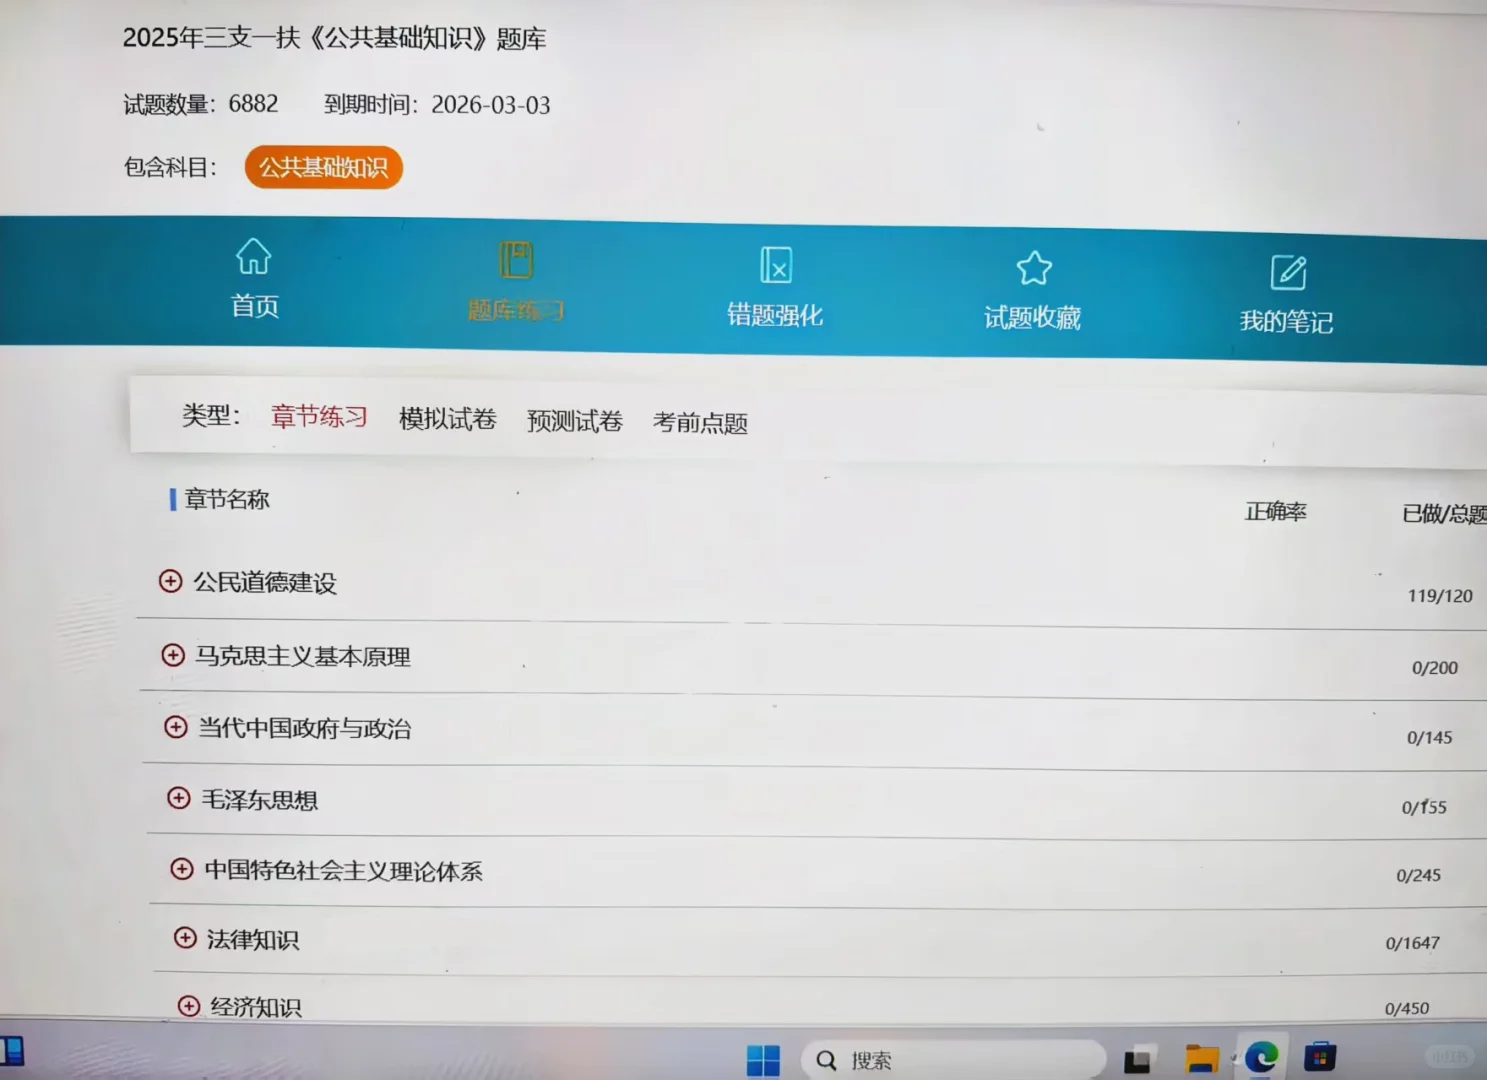The image size is (1487, 1080).
Task: Switch to the 模拟试卷 tab
Action: (x=447, y=420)
